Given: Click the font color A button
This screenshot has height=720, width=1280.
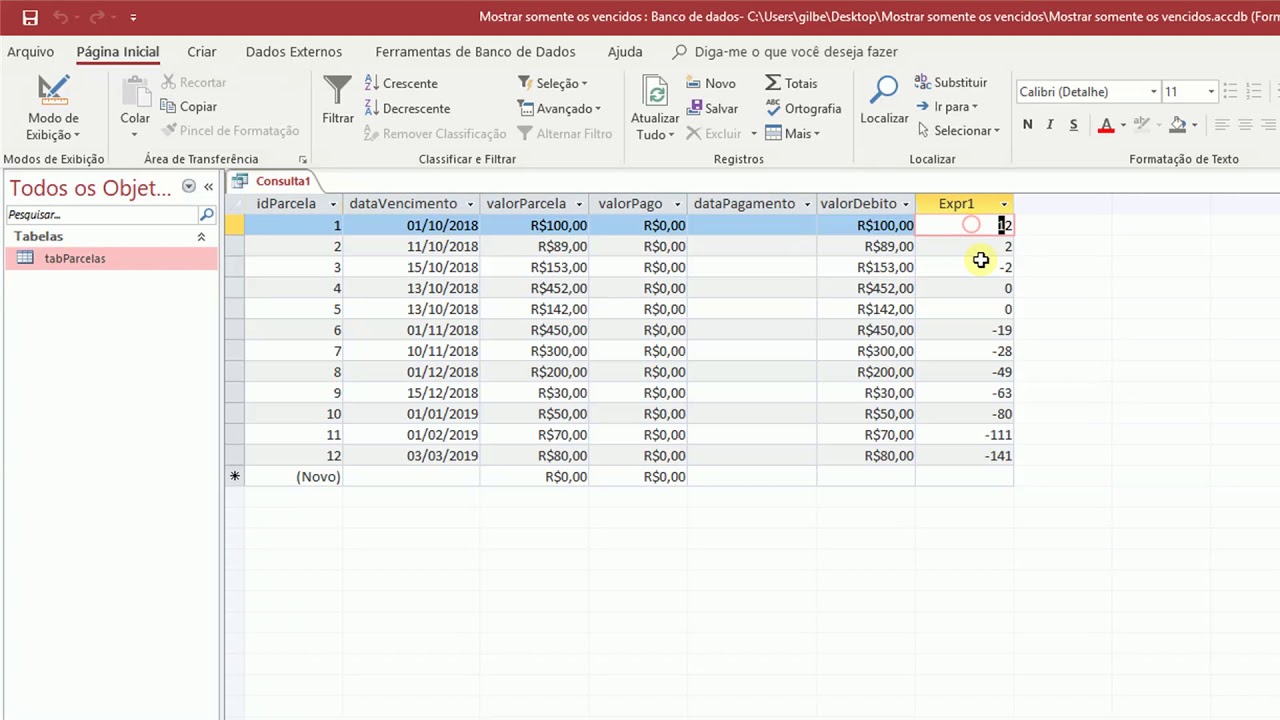Looking at the screenshot, I should coord(1106,125).
